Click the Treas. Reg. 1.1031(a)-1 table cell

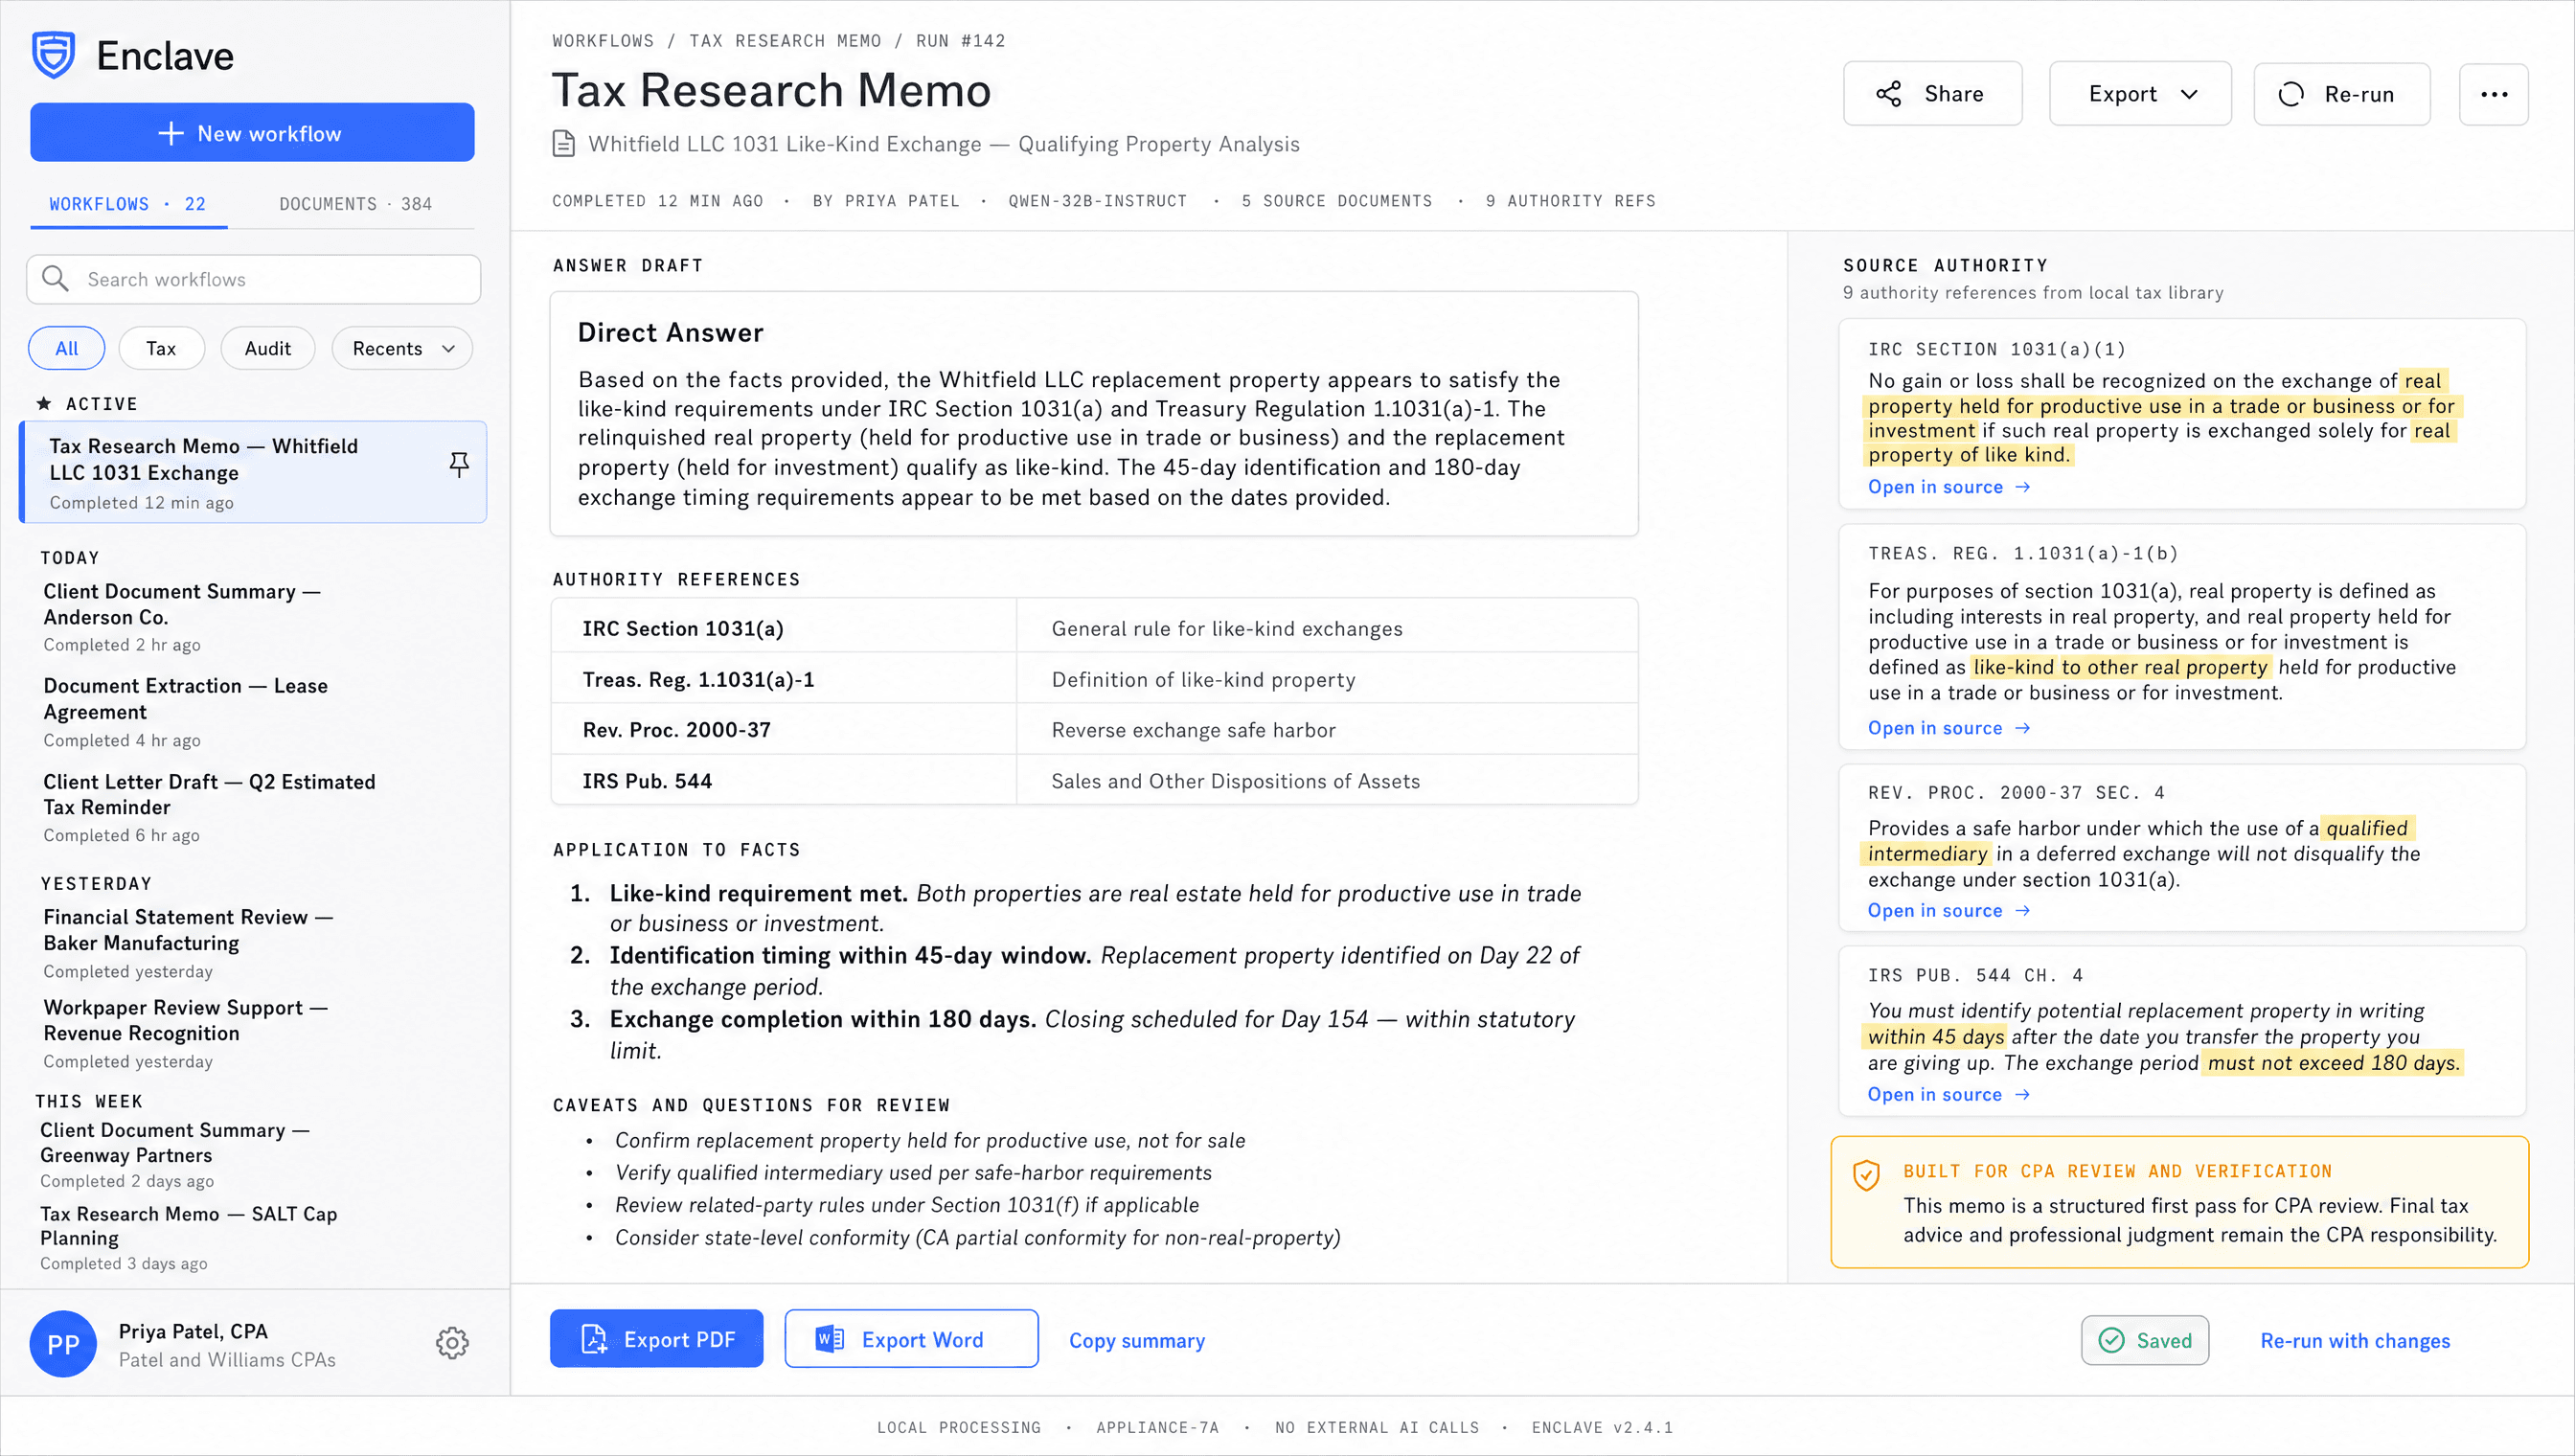tap(784, 679)
